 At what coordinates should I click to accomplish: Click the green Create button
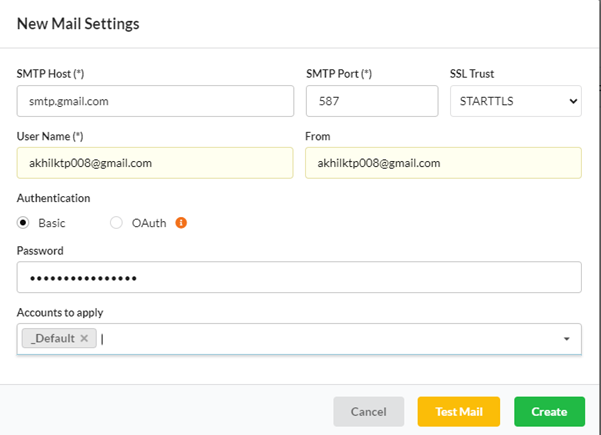[549, 411]
